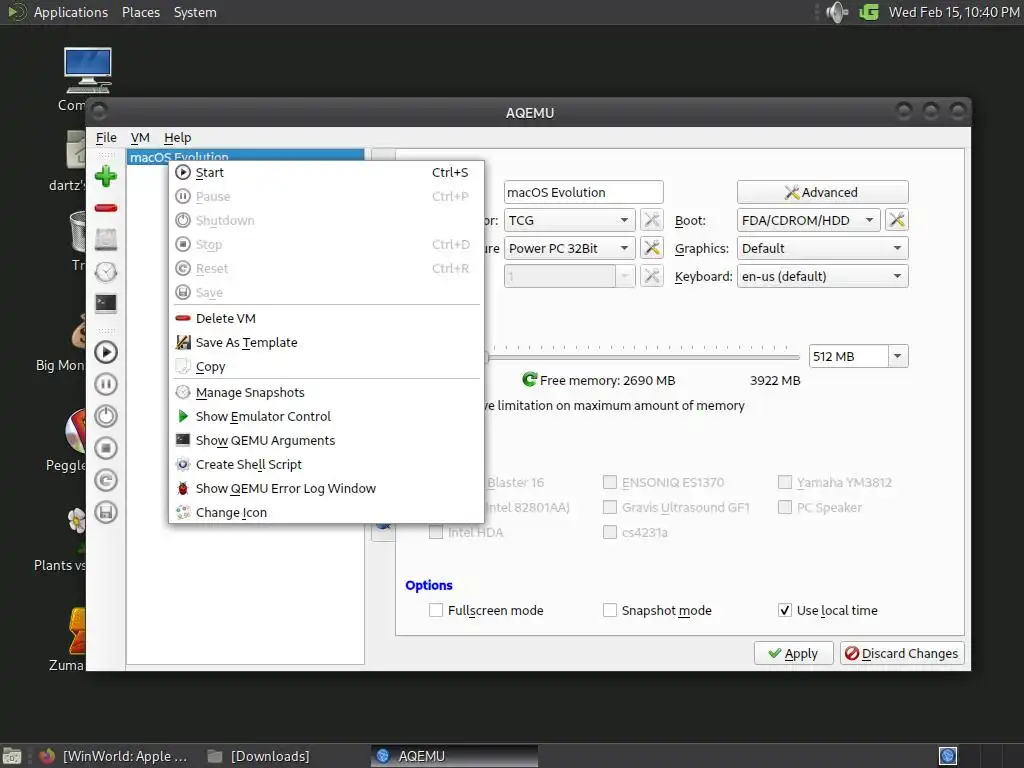Click the drive icon in left toolbar
This screenshot has width=1024, height=768.
(106, 240)
